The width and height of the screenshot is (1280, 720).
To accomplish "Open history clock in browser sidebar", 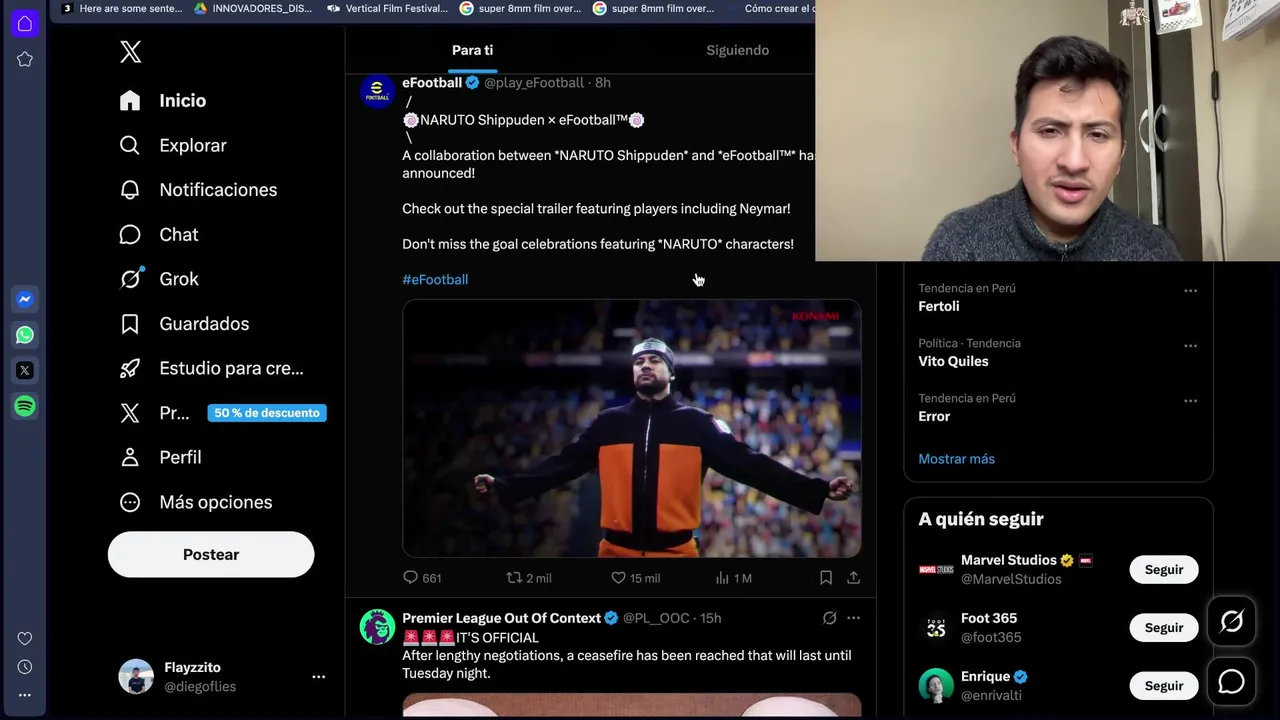I will point(25,667).
